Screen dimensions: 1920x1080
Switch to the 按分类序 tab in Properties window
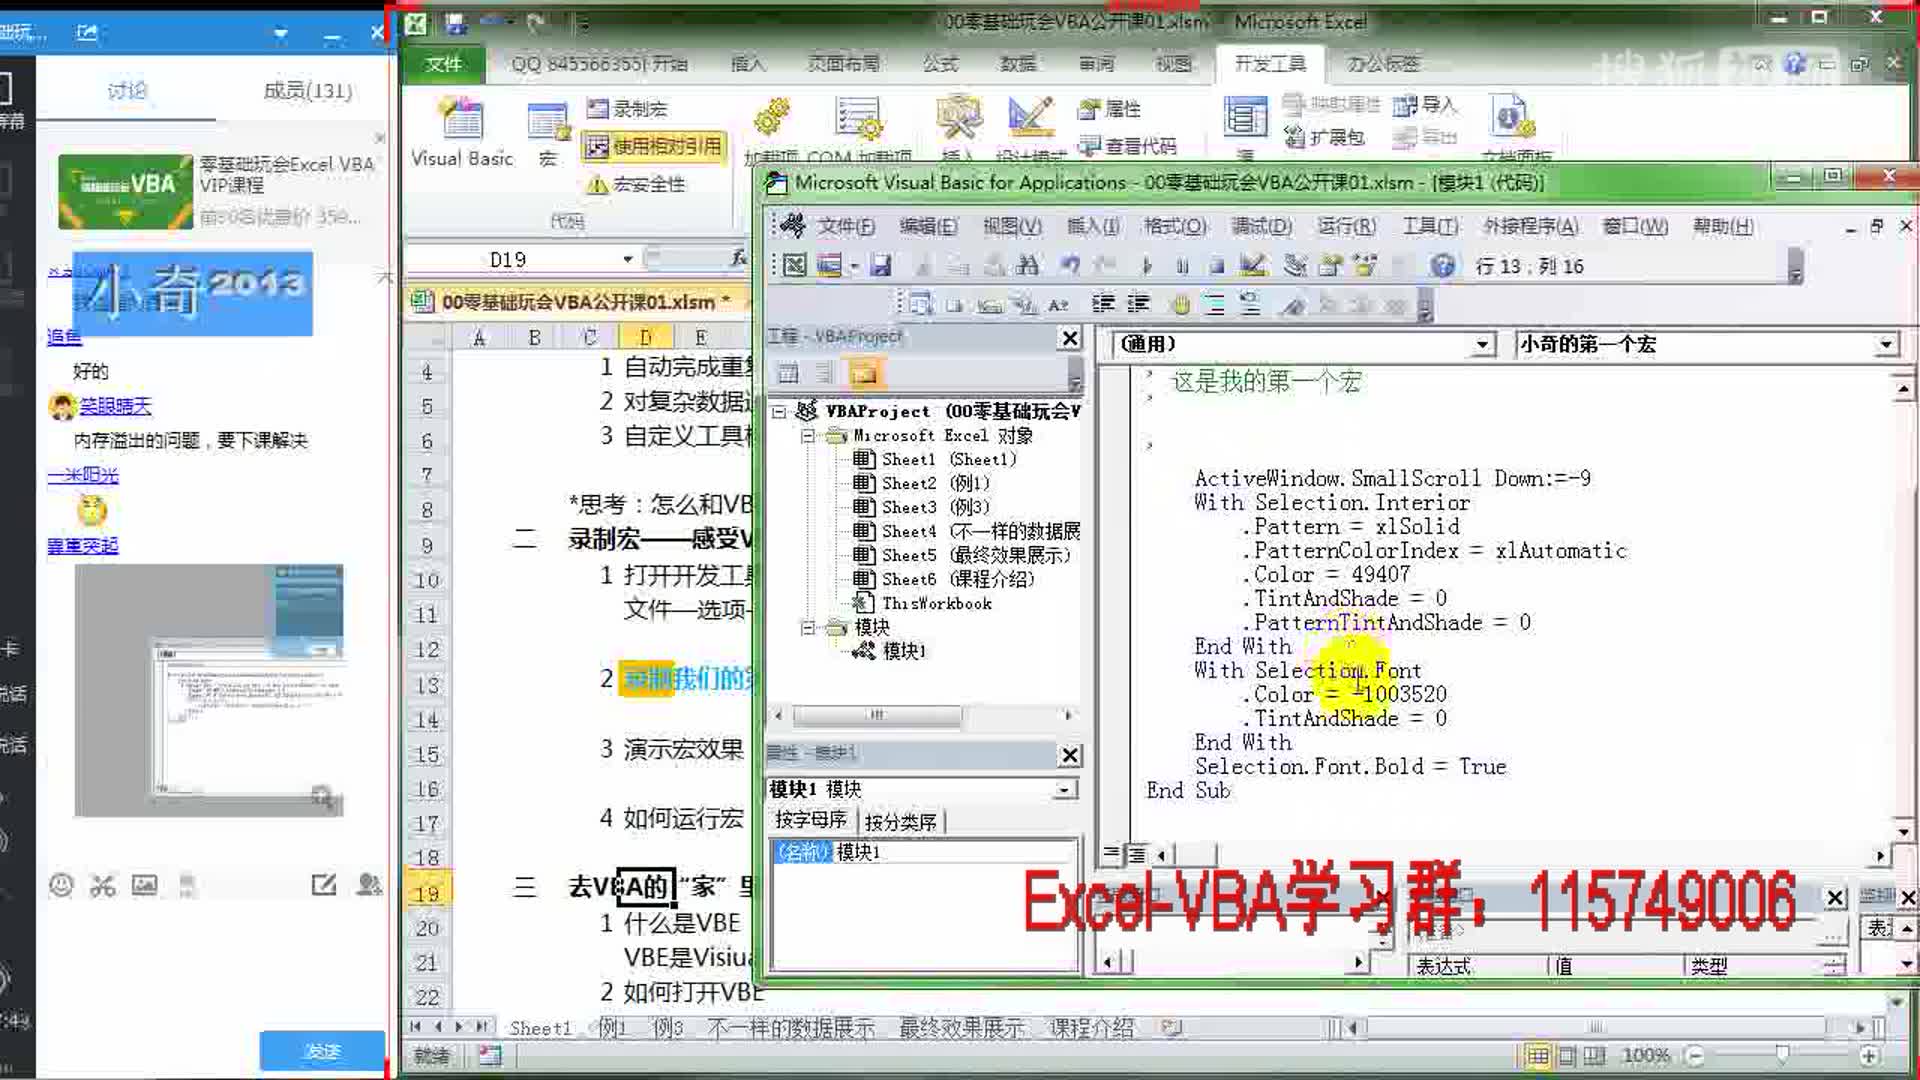898,820
